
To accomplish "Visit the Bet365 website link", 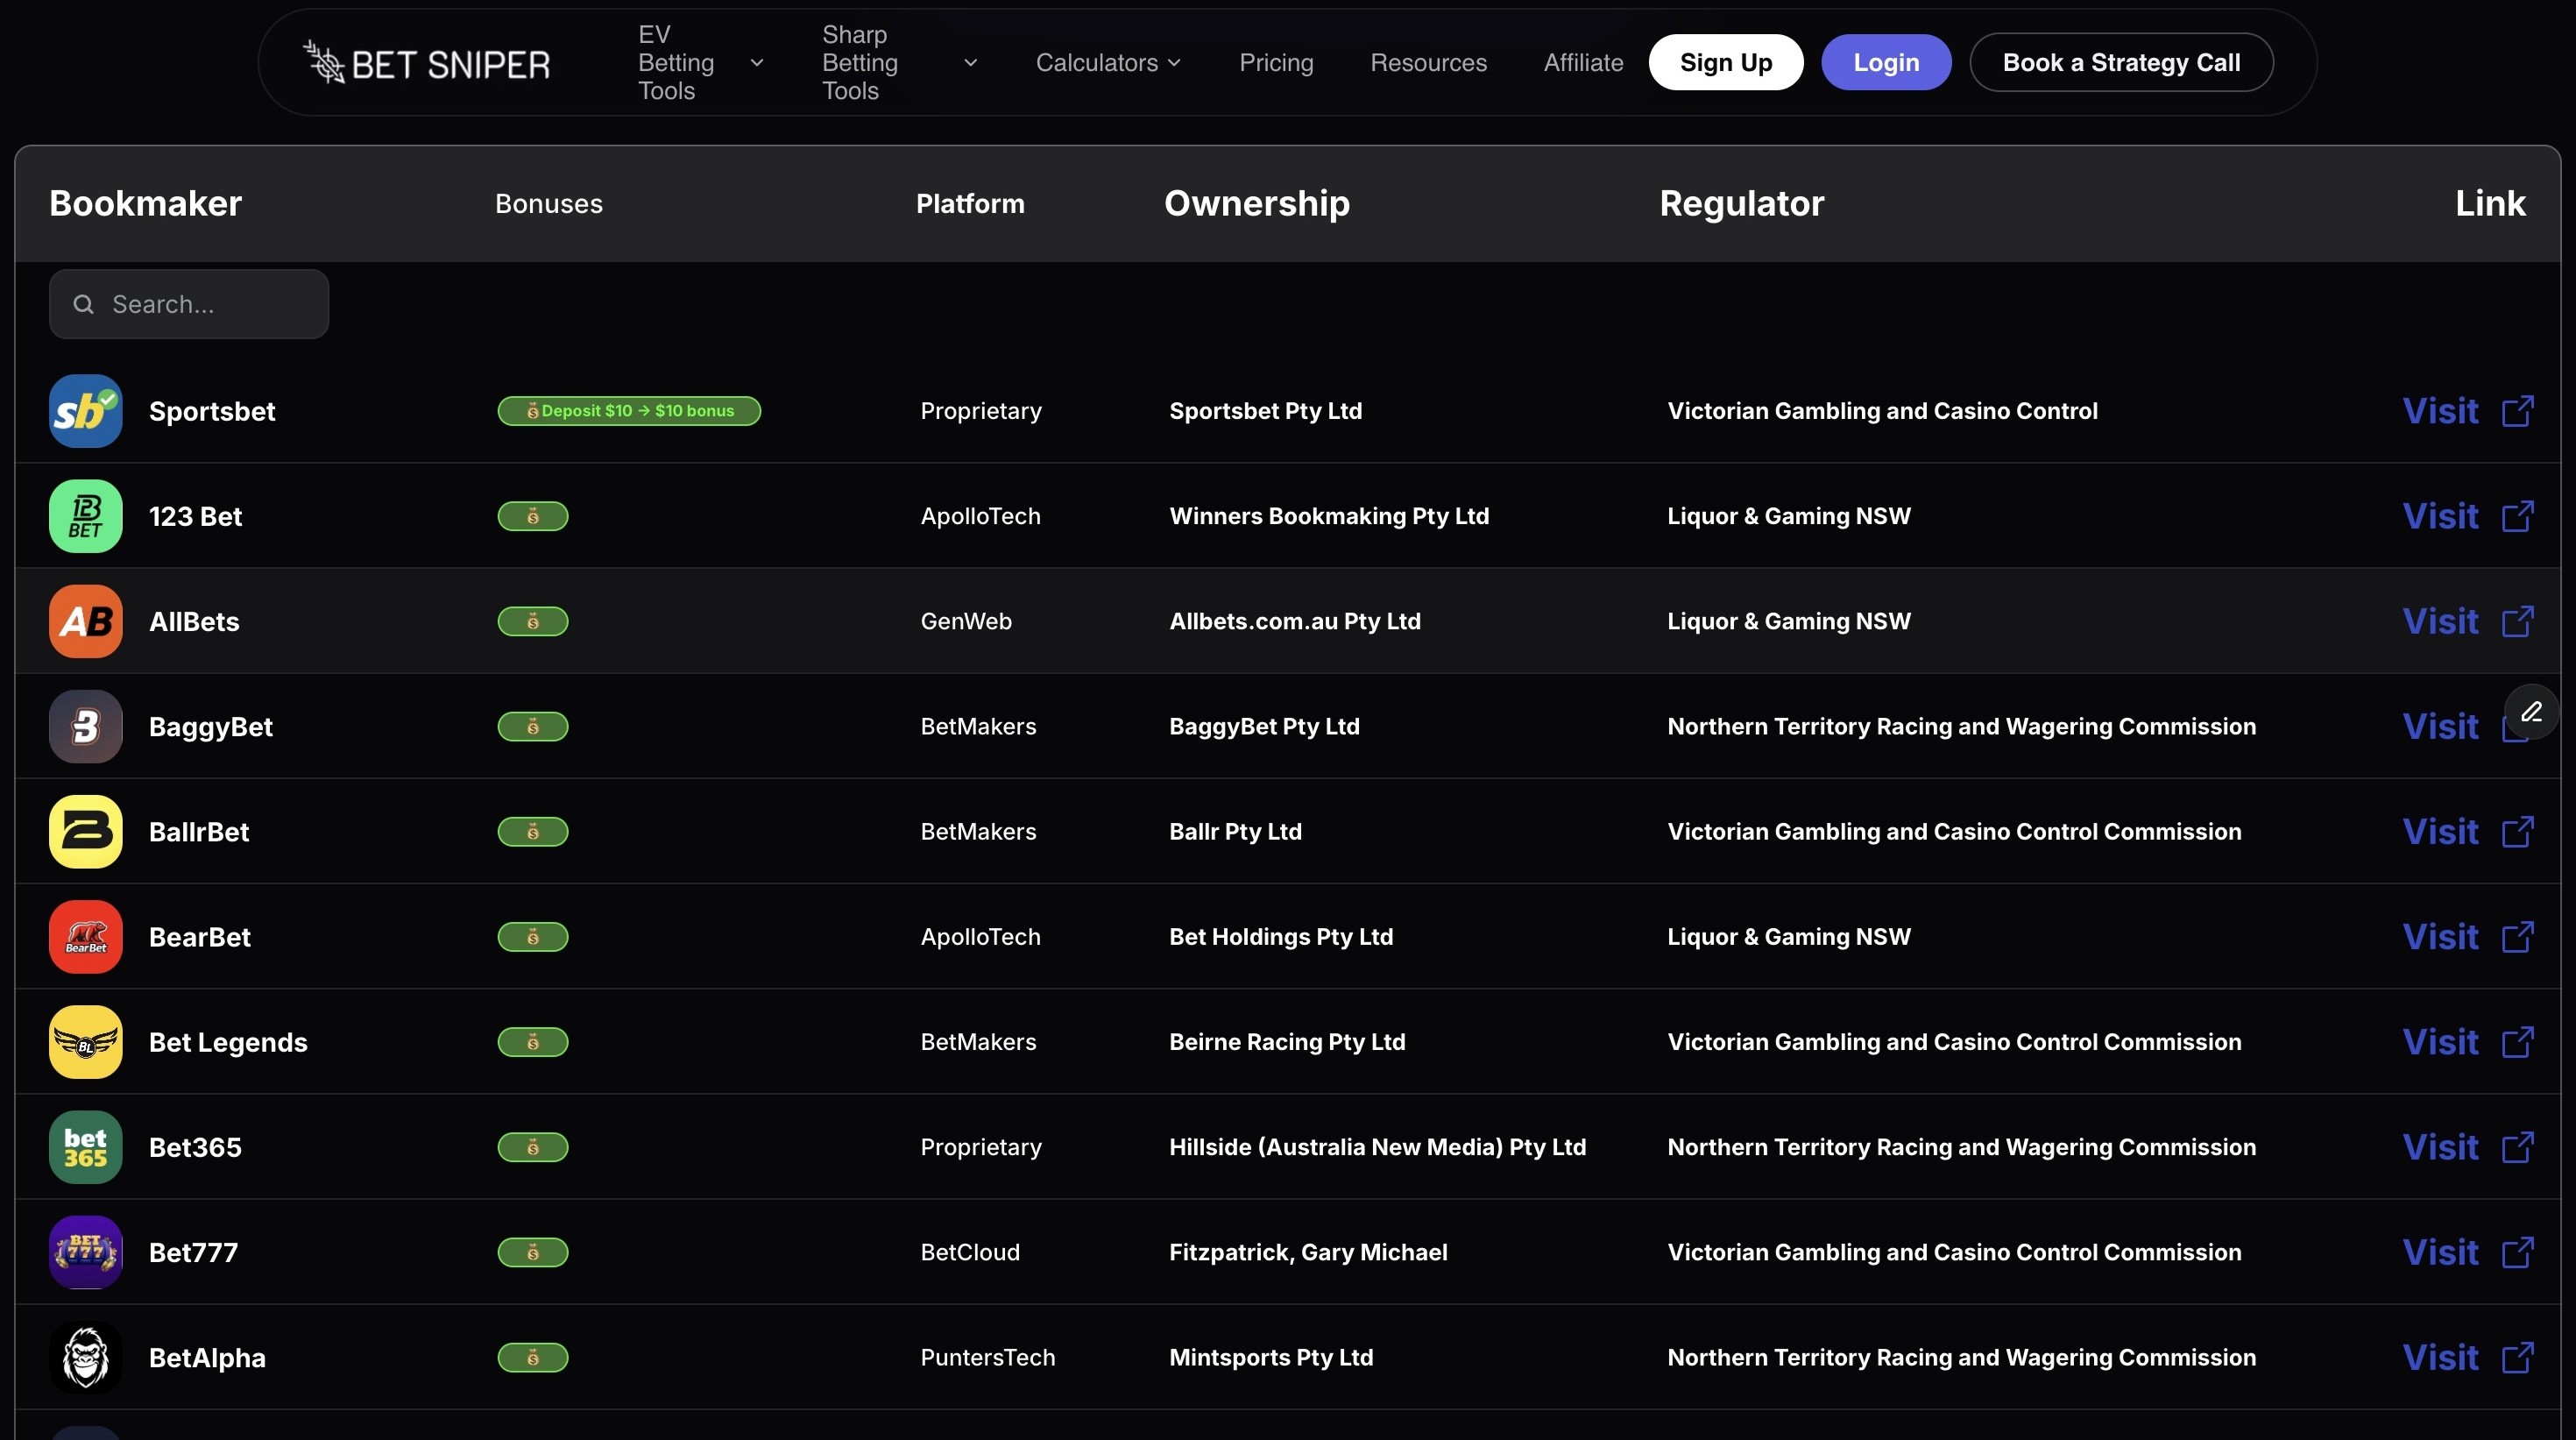I will (x=2440, y=1147).
